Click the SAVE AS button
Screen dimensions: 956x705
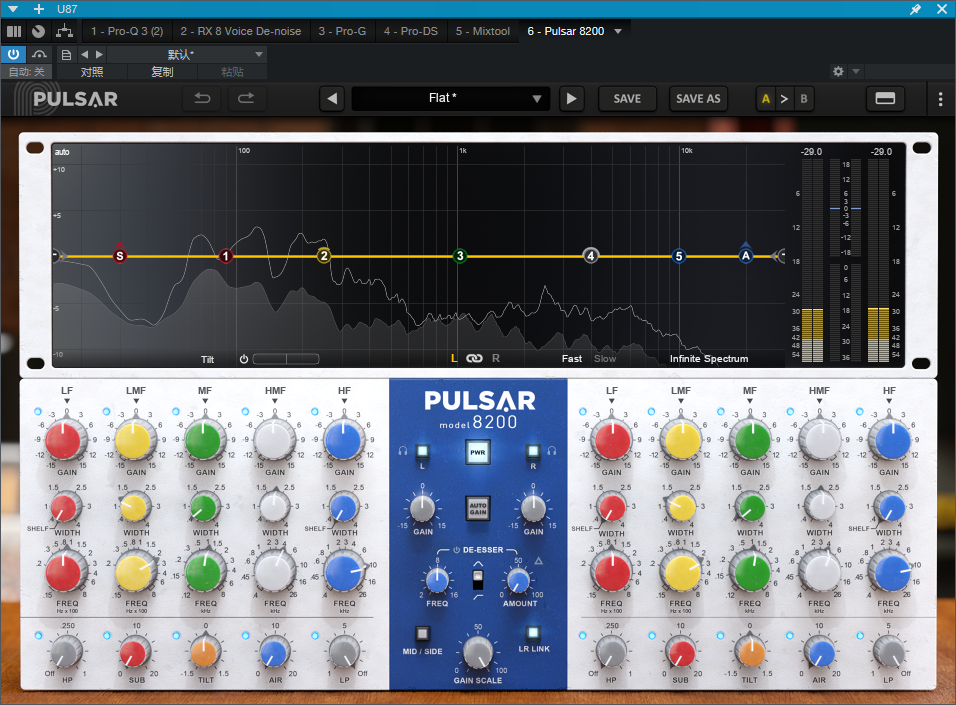point(698,98)
